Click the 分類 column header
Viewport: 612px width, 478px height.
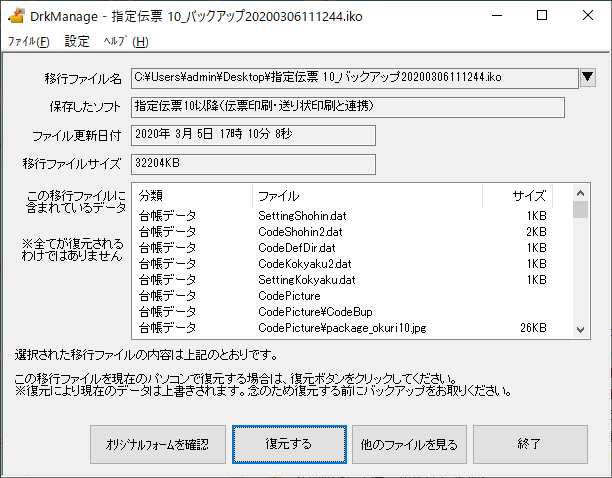(193, 195)
